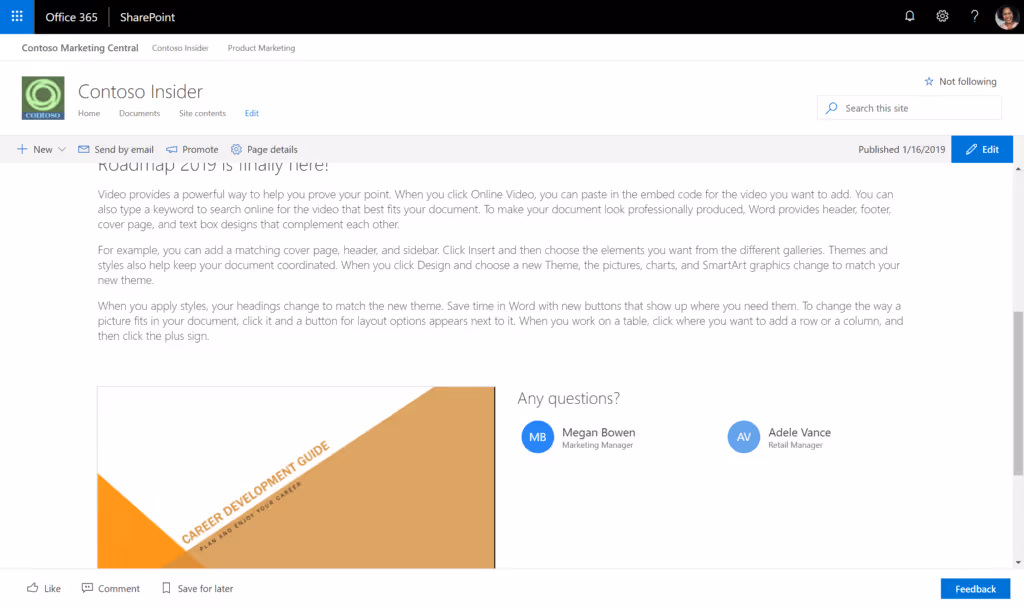This screenshot has width=1024, height=607.
Task: Open the user profile picture menu
Action: (1006, 17)
